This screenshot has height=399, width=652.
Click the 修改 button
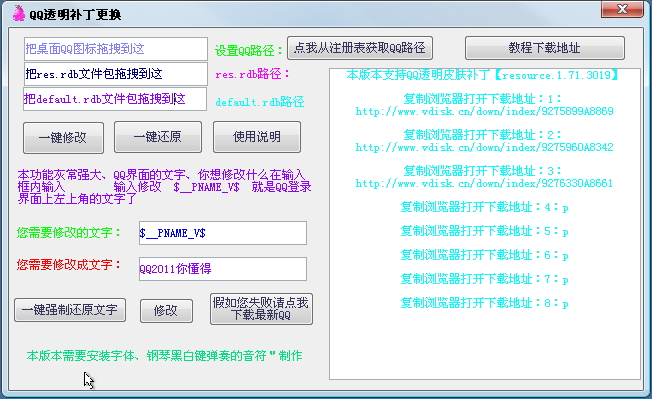pyautogui.click(x=166, y=310)
